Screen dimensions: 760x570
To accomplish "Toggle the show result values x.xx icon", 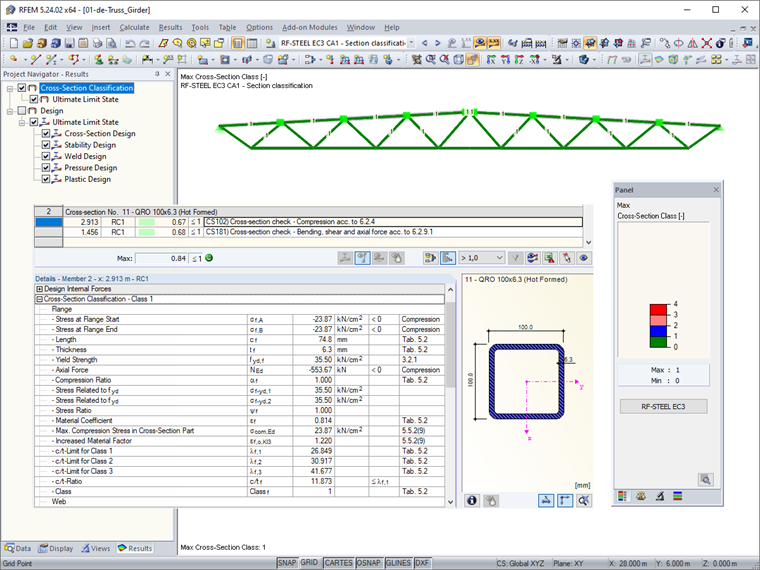I will tap(494, 43).
